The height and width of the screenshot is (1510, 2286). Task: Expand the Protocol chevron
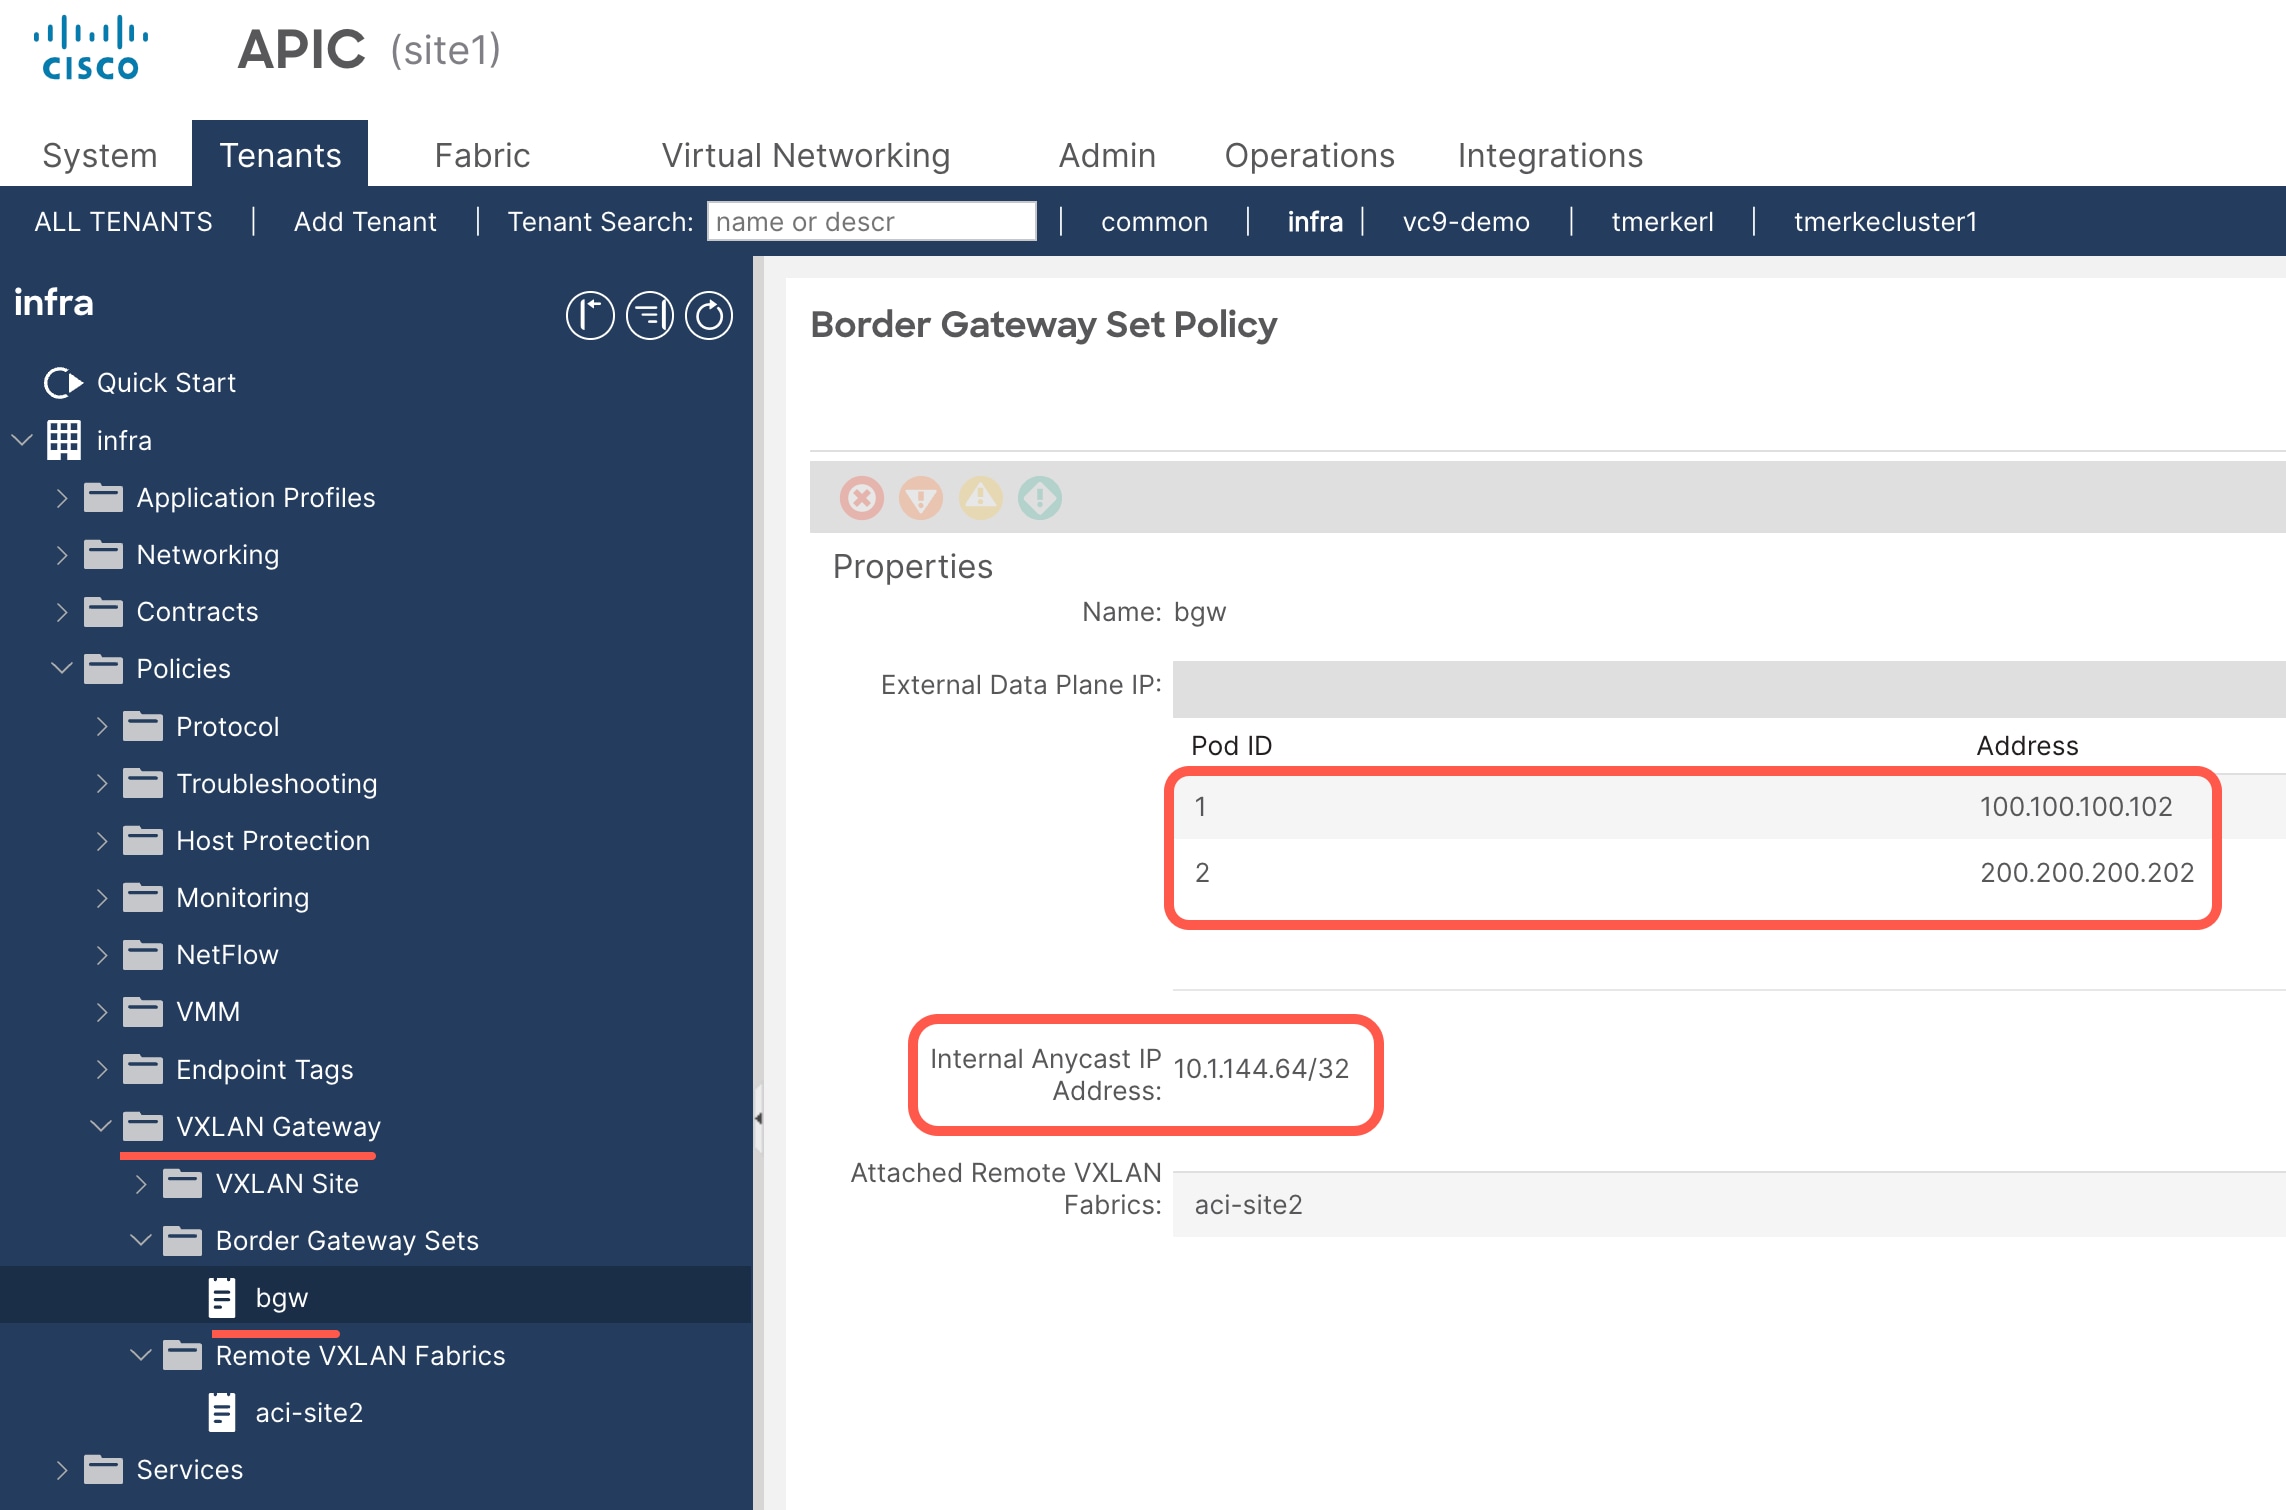tap(101, 726)
